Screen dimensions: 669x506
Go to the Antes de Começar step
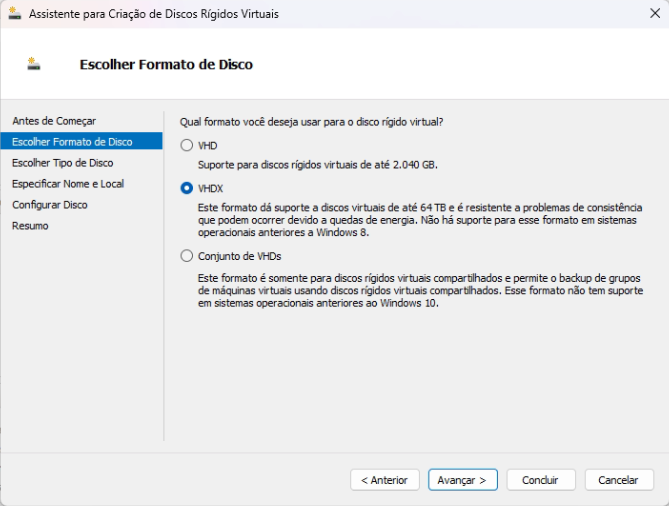pos(54,121)
